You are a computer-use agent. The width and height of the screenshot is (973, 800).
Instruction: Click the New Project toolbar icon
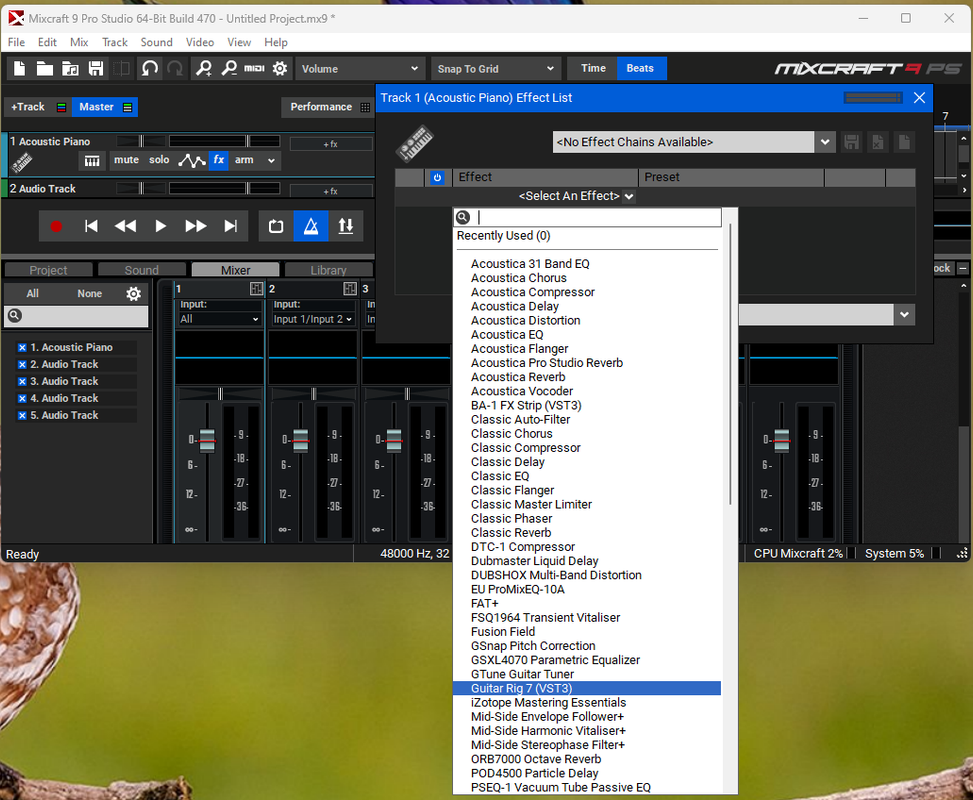(x=19, y=68)
